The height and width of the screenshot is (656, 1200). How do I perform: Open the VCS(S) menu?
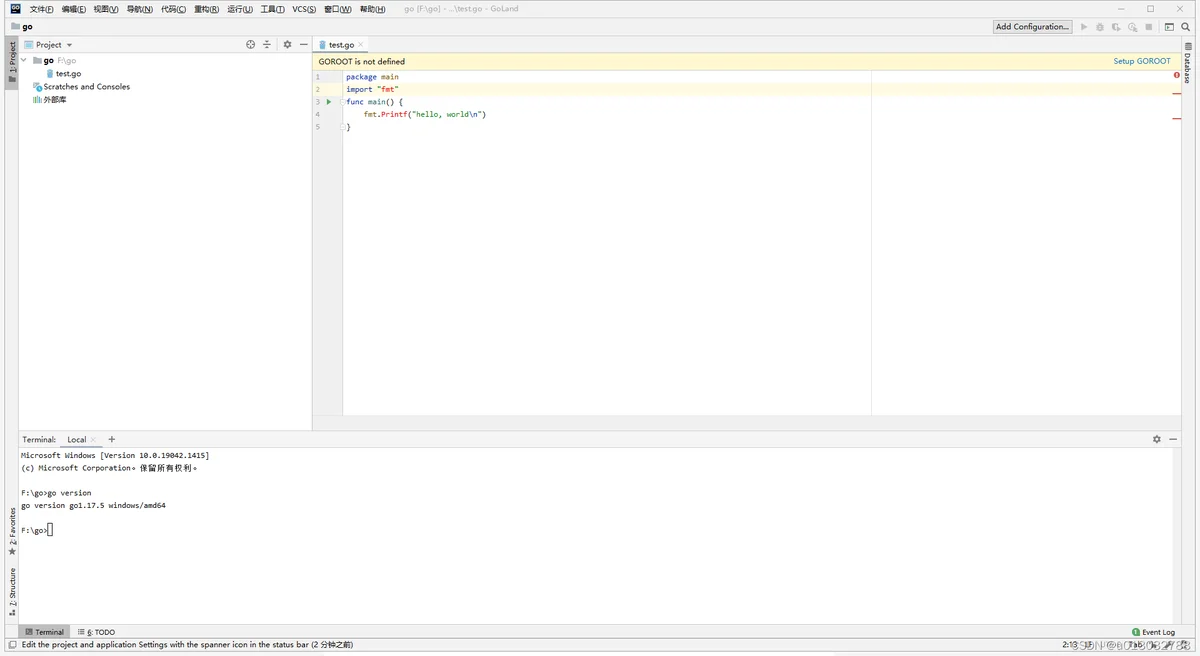pyautogui.click(x=304, y=9)
